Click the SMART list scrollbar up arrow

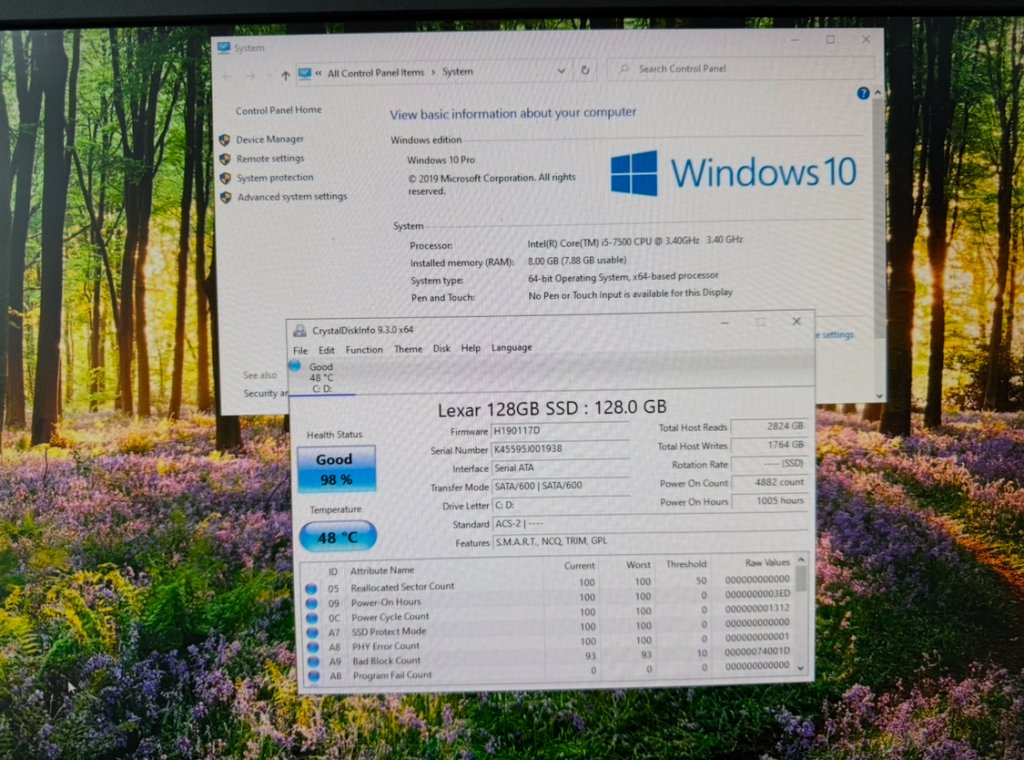801,560
